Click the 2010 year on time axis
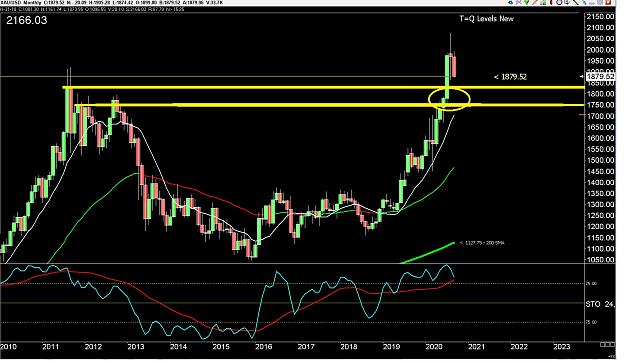Viewport: 625px width, 362px height. coord(8,347)
